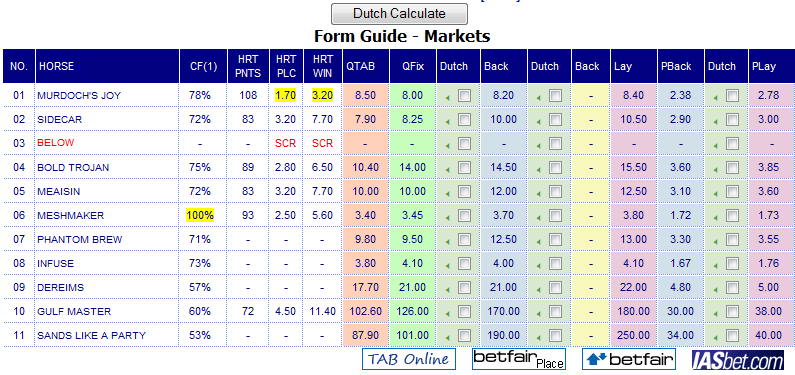Tick the first Dutch checkbox for PHANTOM BREW
The image size is (795, 375).
[464, 239]
